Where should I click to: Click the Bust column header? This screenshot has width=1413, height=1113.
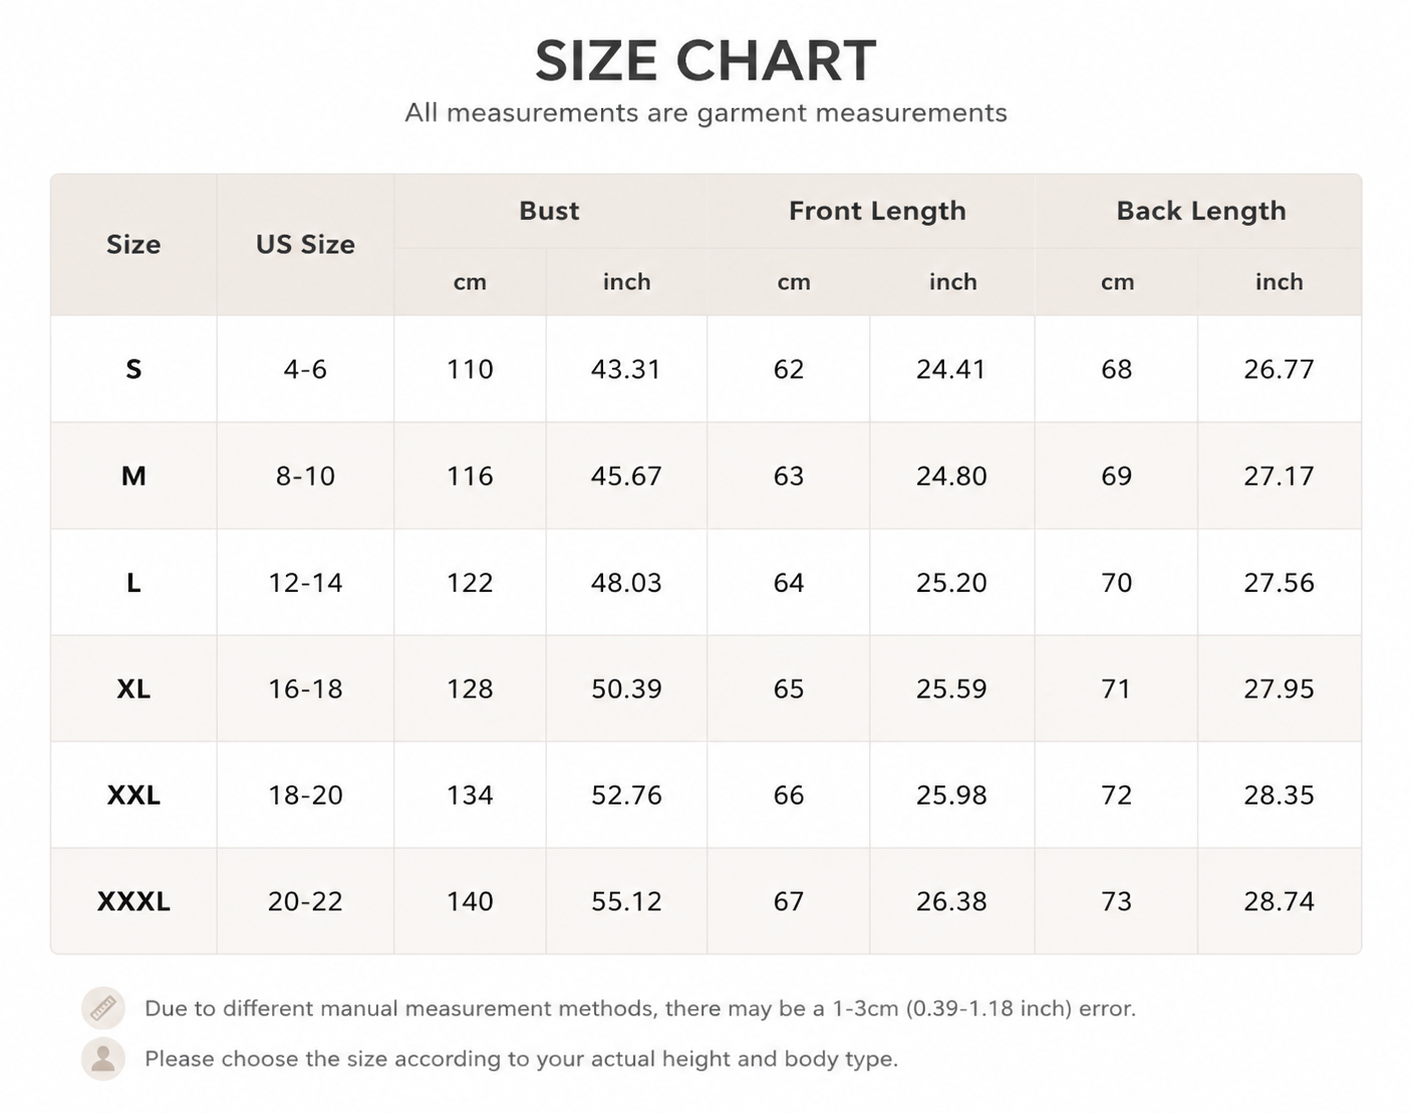pyautogui.click(x=549, y=211)
